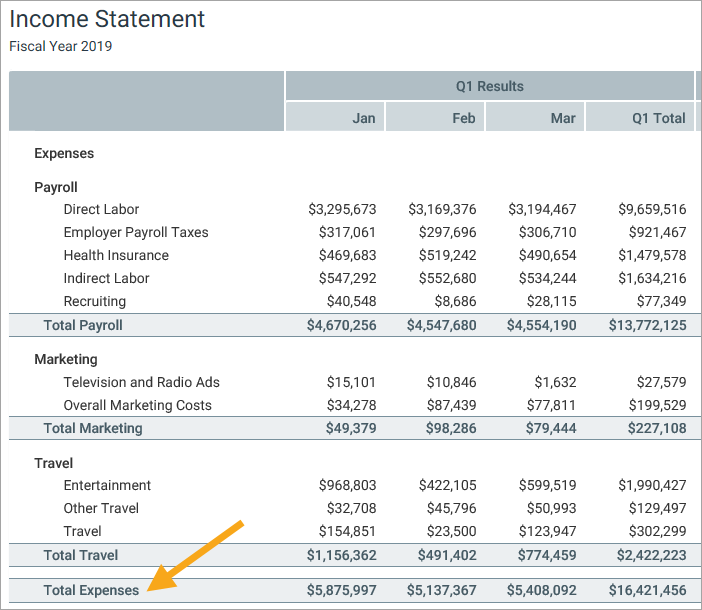The height and width of the screenshot is (610, 702).
Task: Select the Marketing section heading
Action: [66, 359]
